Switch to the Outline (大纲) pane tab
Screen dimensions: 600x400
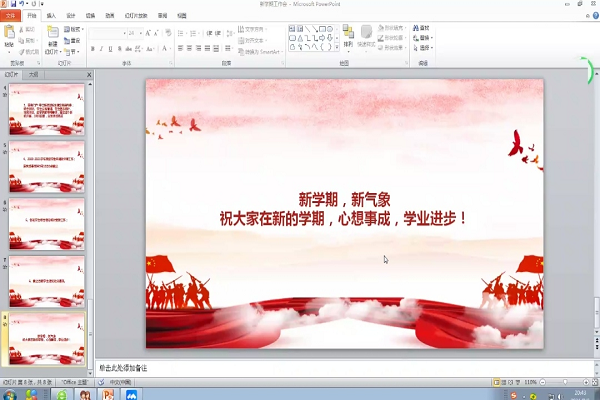tap(33, 74)
